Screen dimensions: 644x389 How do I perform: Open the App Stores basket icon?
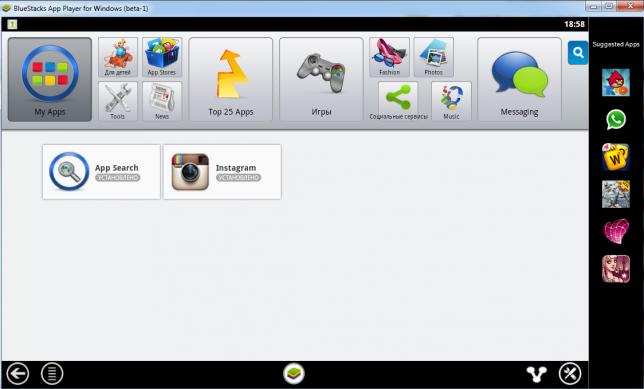coord(162,57)
